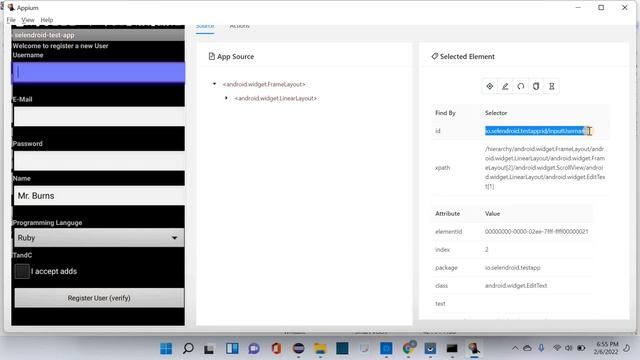
Task: Open Teams Chat from the taskbar
Action: [254, 349]
